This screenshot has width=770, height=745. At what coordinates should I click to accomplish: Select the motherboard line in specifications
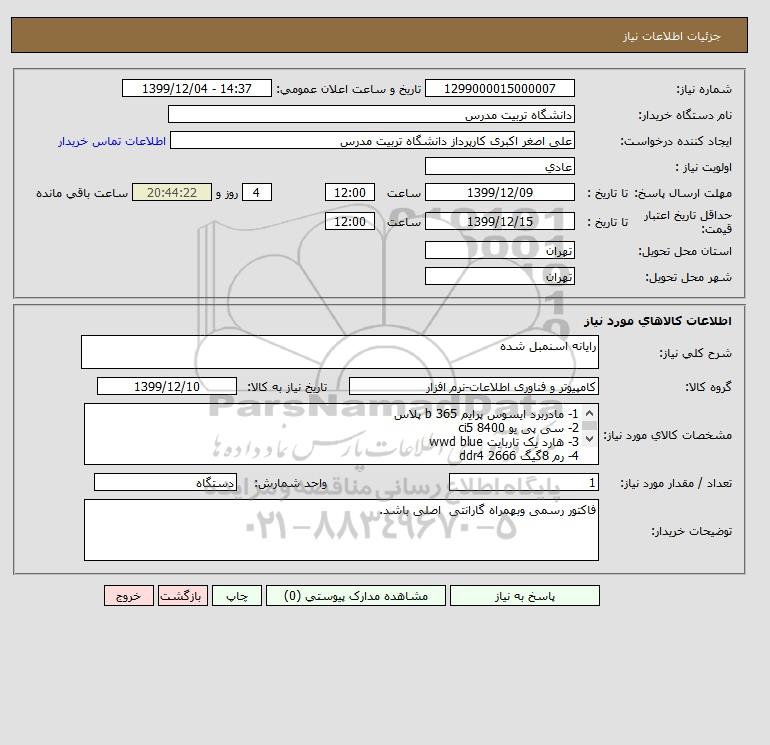pyautogui.click(x=486, y=414)
